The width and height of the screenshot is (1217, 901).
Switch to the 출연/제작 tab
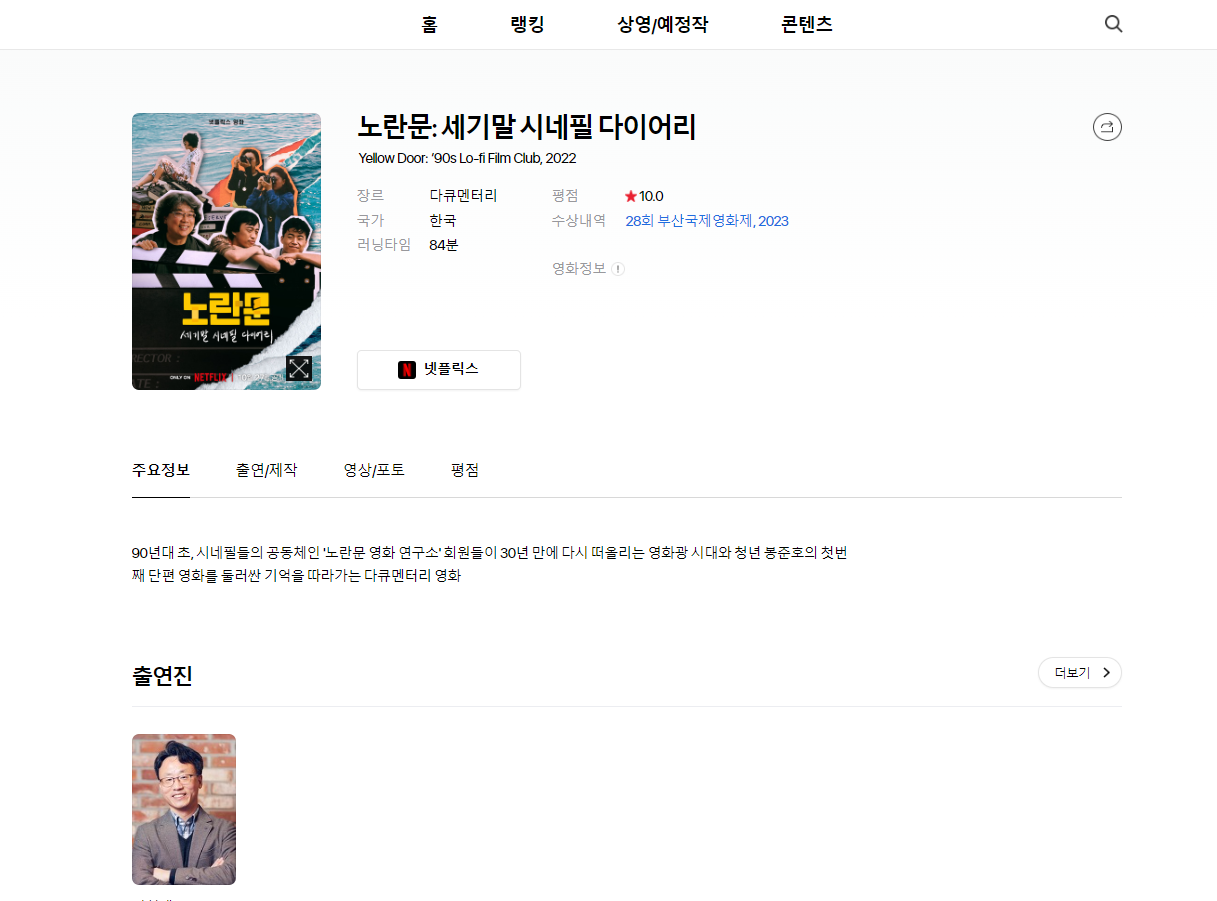click(266, 470)
